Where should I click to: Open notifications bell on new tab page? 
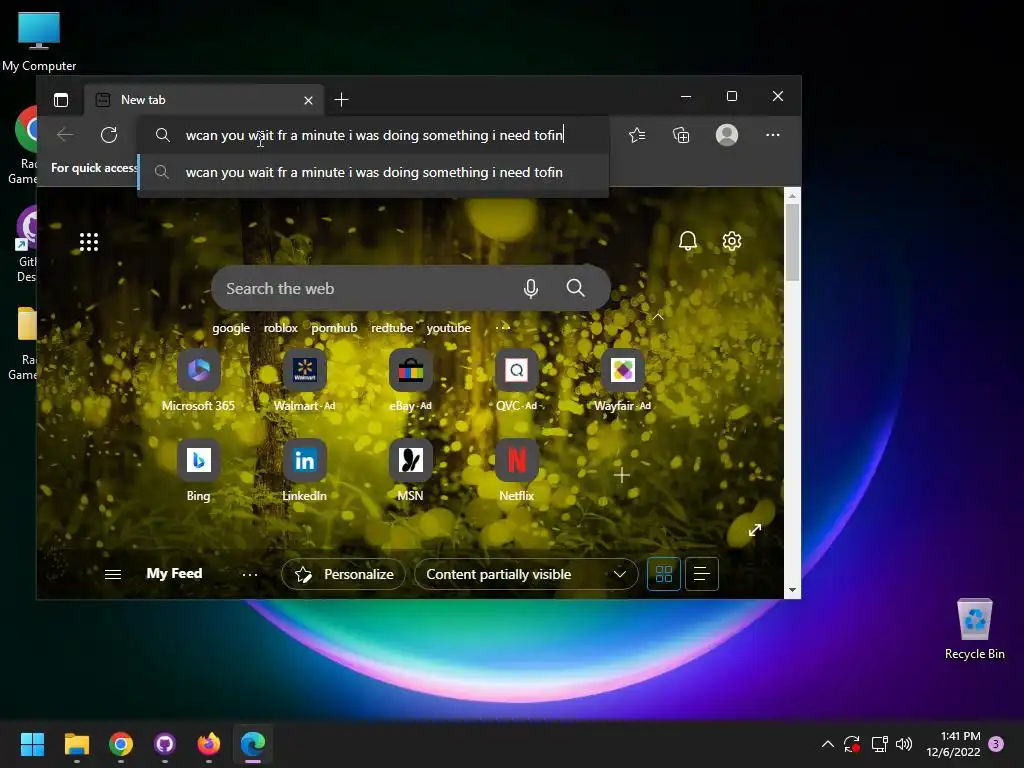(x=688, y=241)
